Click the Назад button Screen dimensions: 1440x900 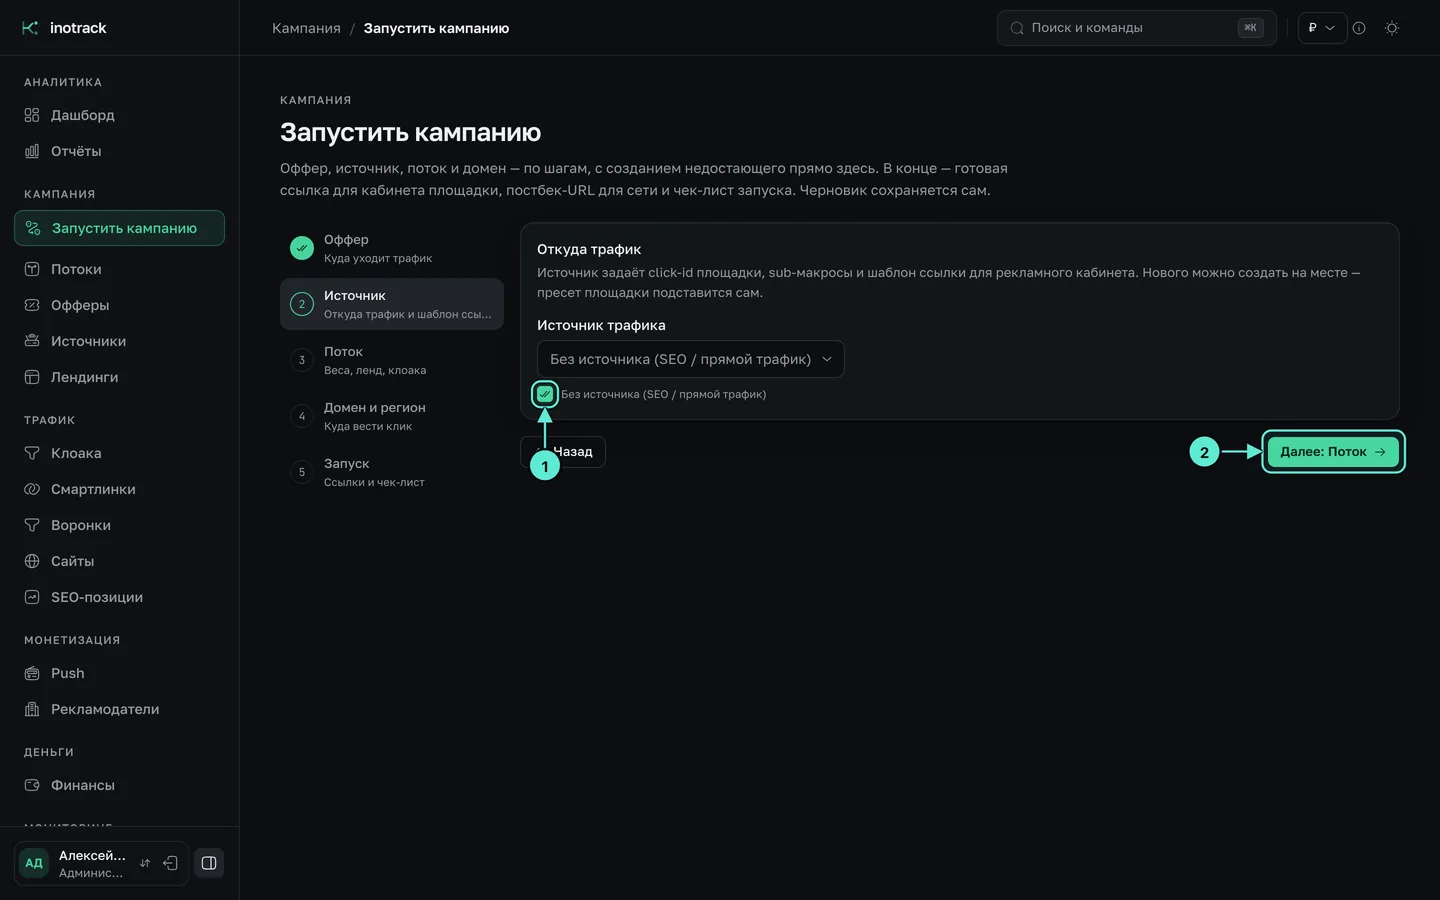pyautogui.click(x=563, y=452)
